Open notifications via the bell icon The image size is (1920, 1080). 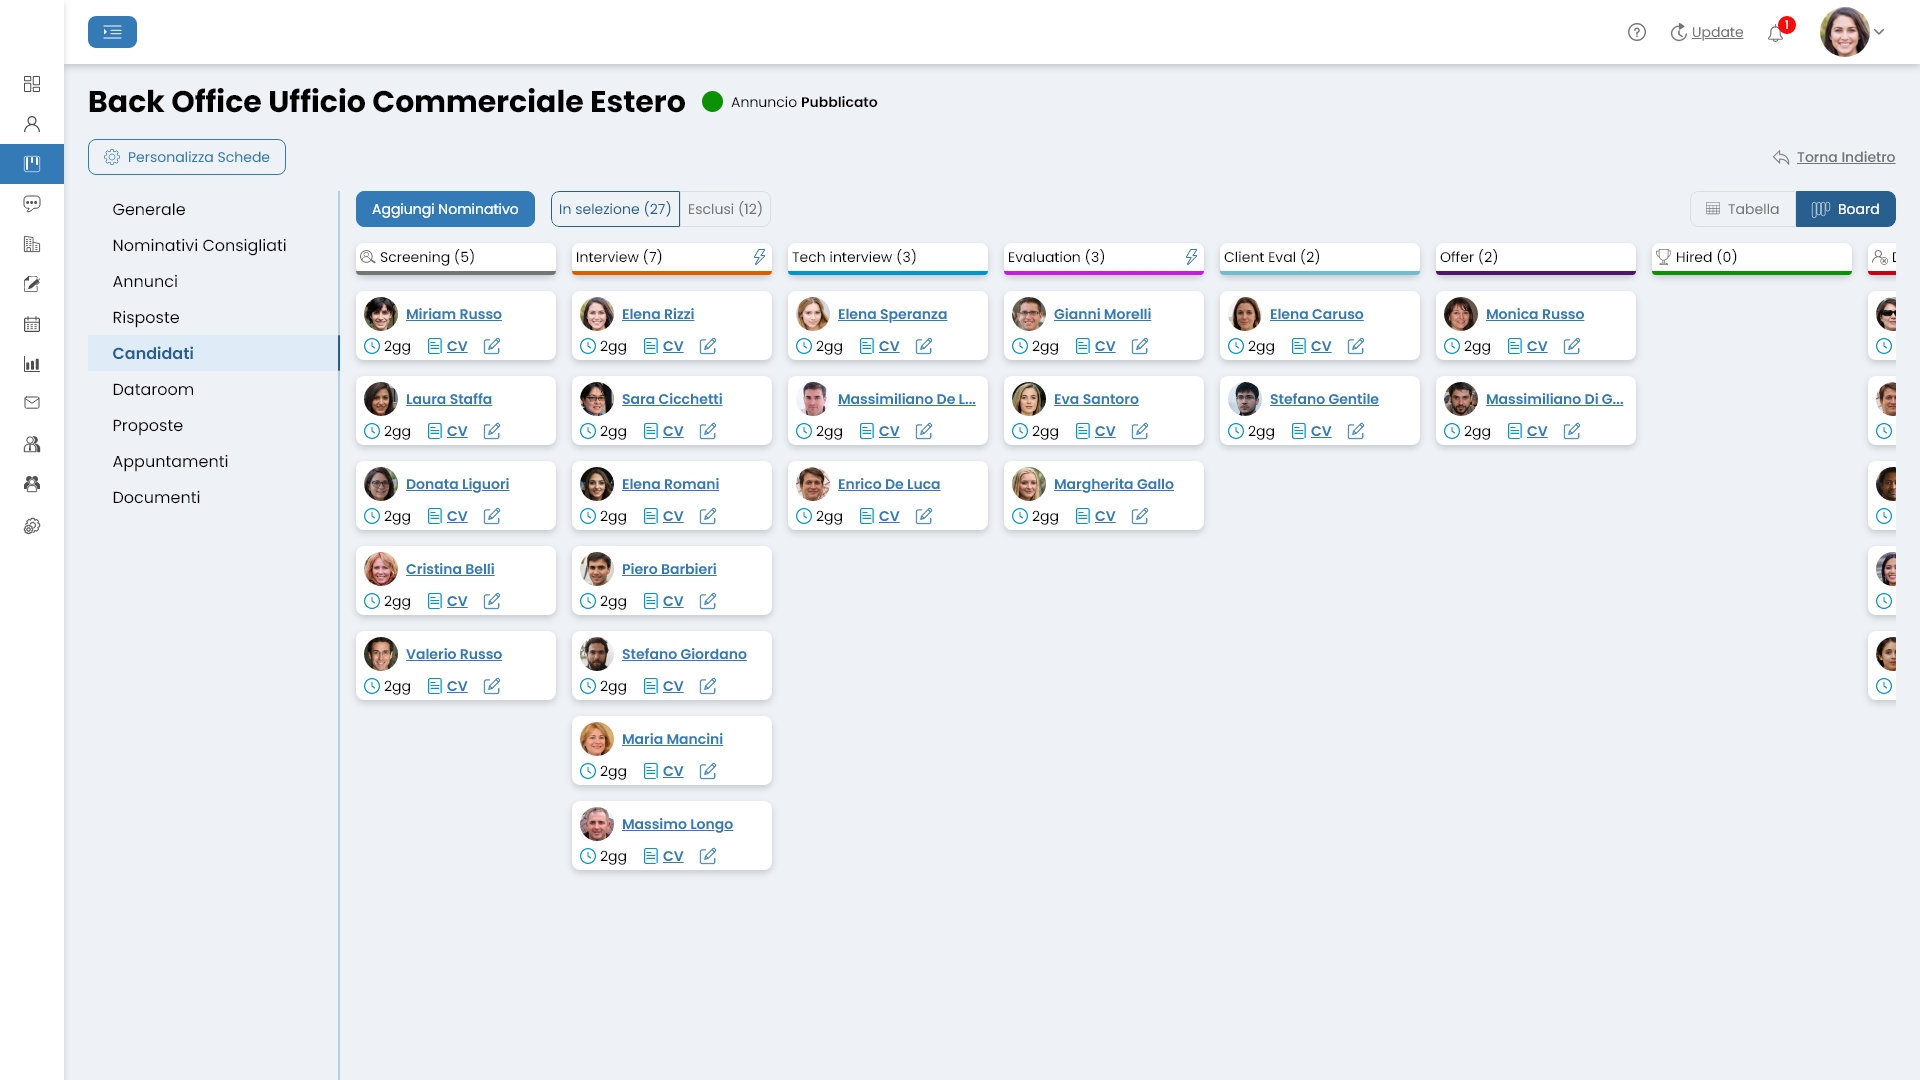click(x=1776, y=33)
